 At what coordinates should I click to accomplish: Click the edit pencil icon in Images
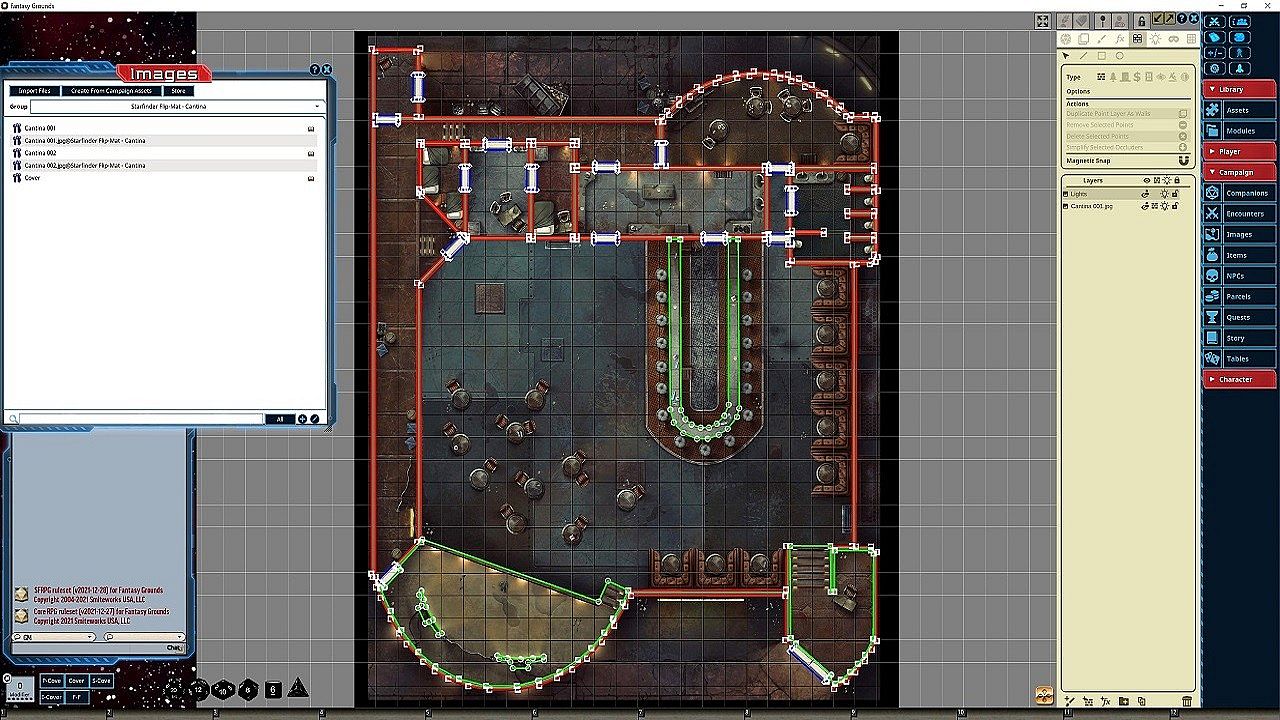click(x=314, y=419)
